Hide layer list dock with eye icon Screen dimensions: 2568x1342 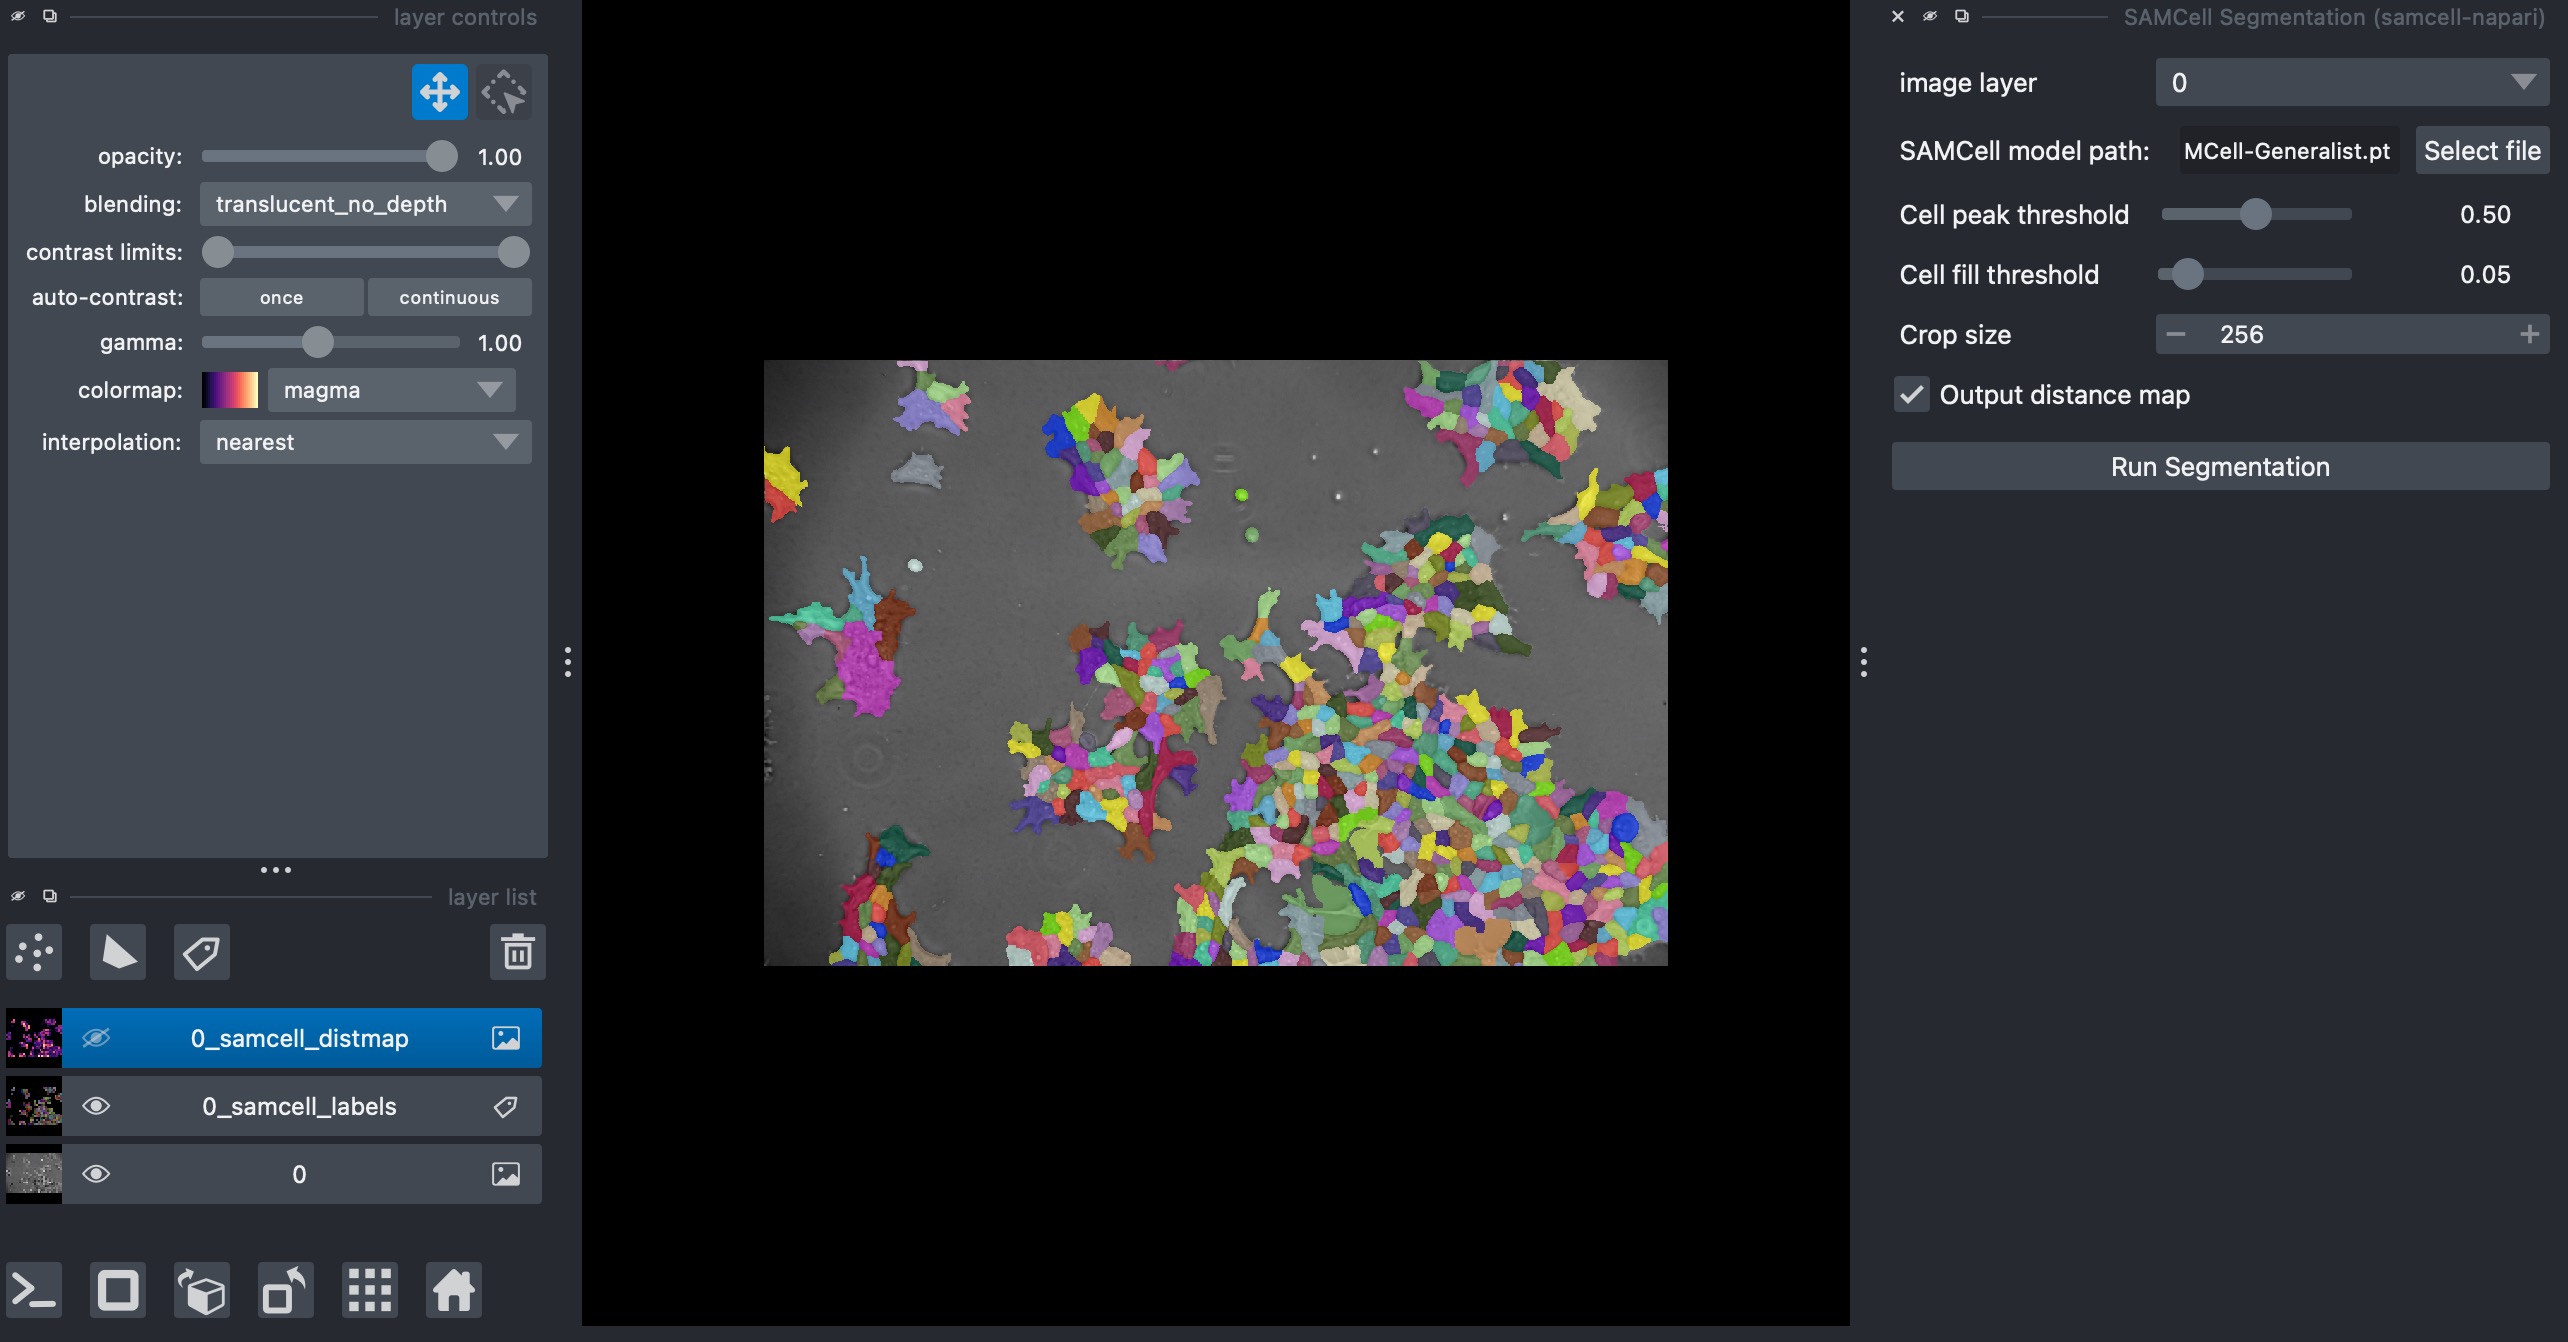(18, 896)
